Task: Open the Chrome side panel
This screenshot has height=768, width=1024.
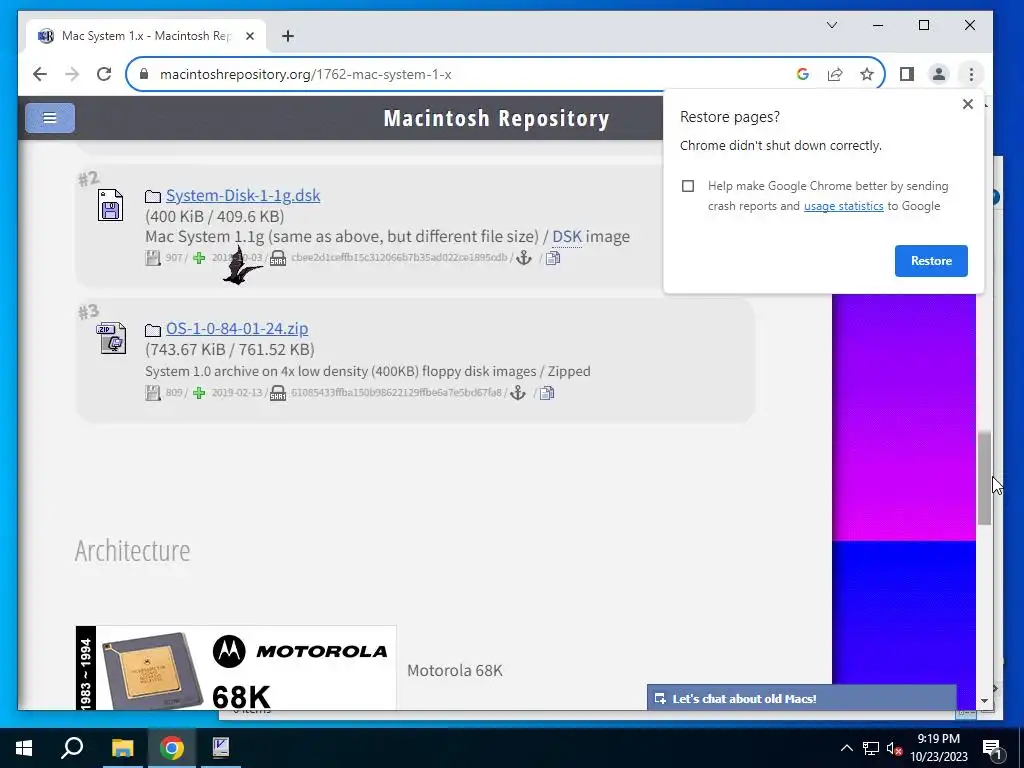Action: 906,74
